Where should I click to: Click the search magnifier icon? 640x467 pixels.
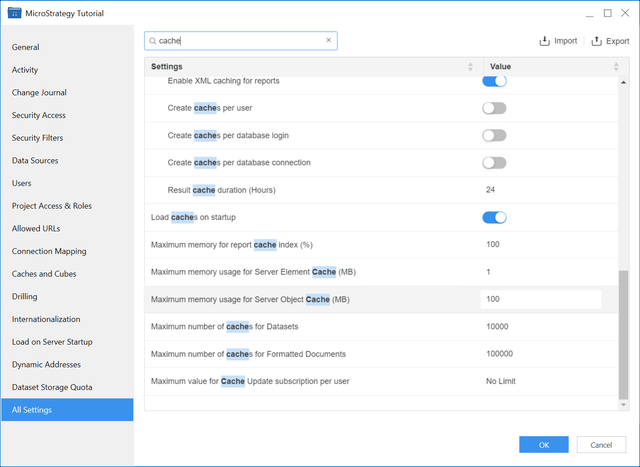(152, 41)
